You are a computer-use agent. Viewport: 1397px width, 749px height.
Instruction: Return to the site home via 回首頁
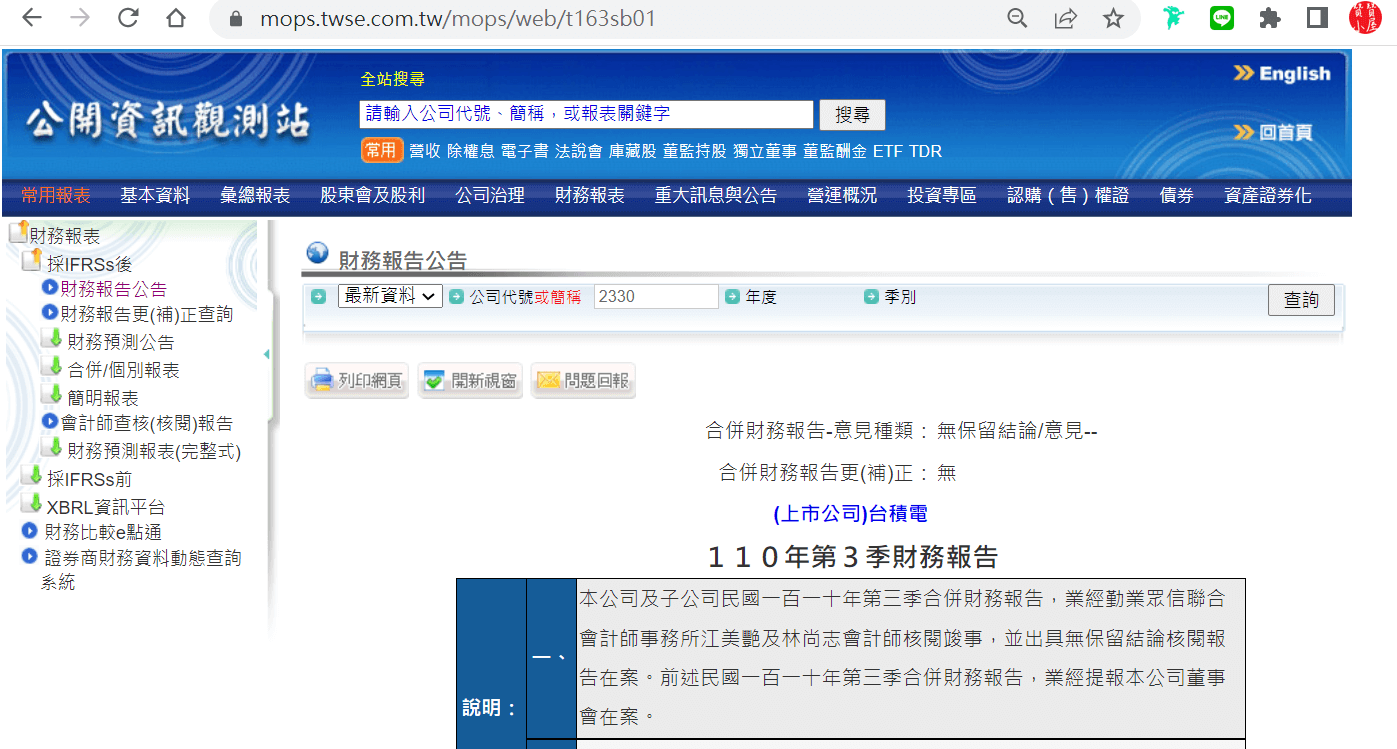click(1273, 133)
